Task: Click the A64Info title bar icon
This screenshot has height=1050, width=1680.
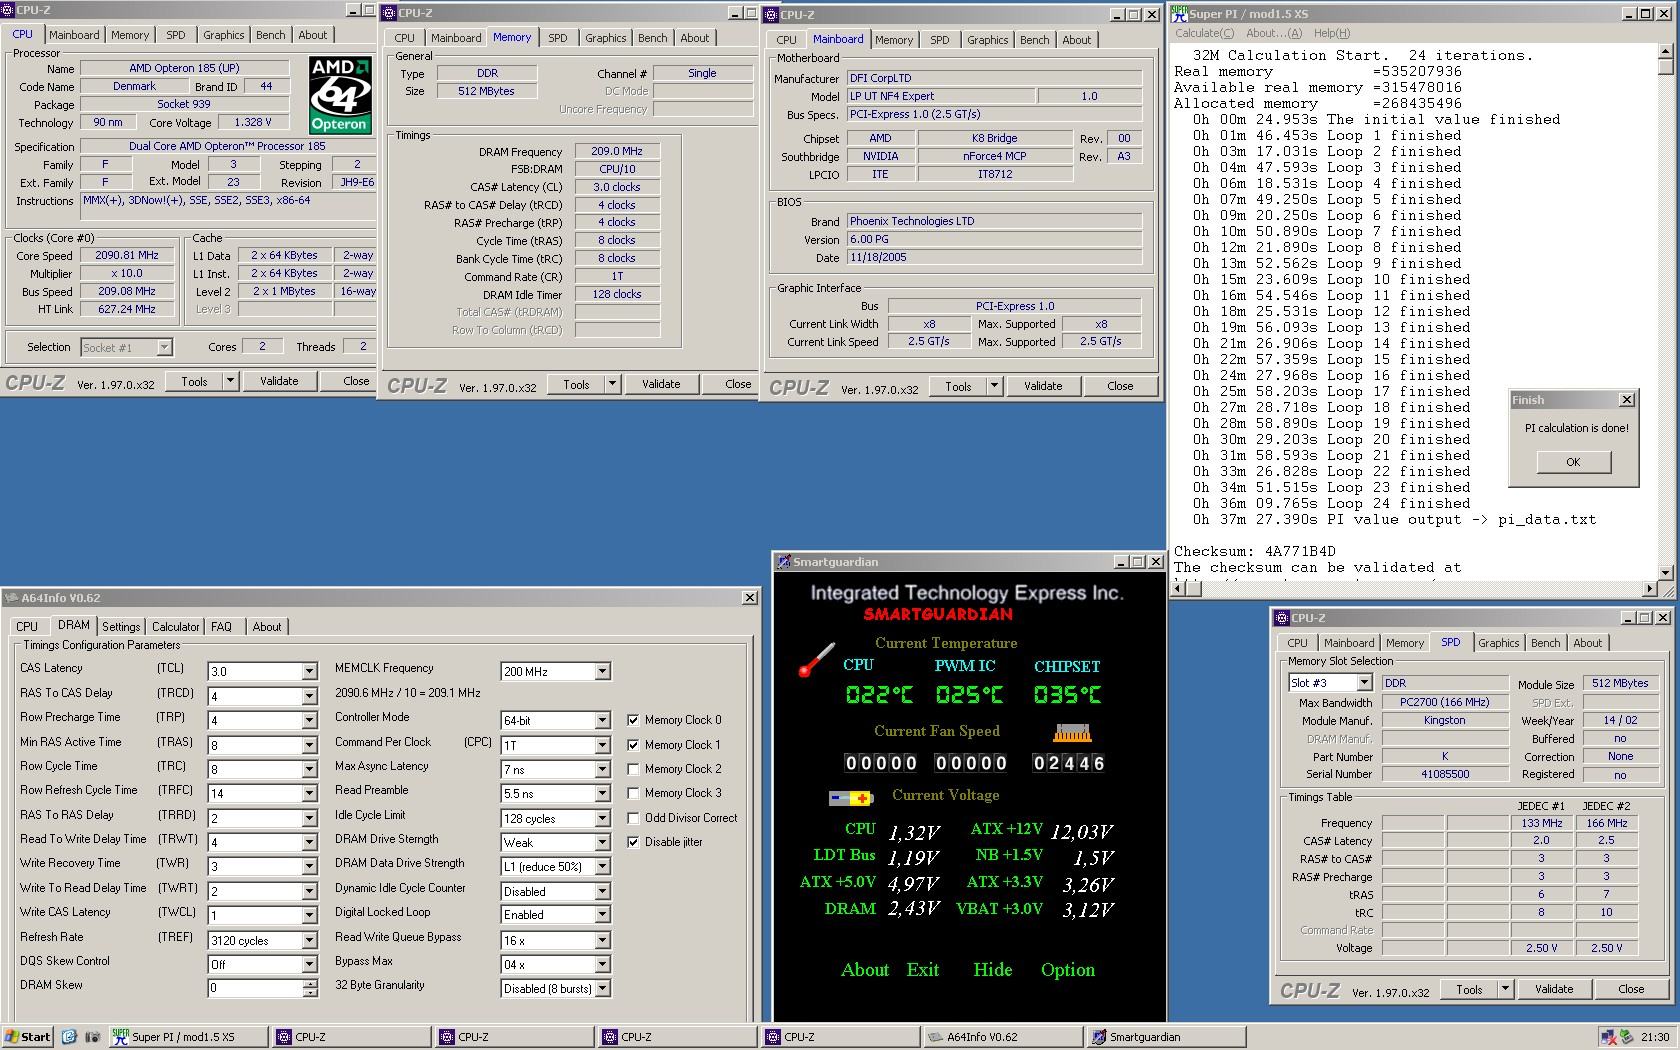Action: (12, 598)
